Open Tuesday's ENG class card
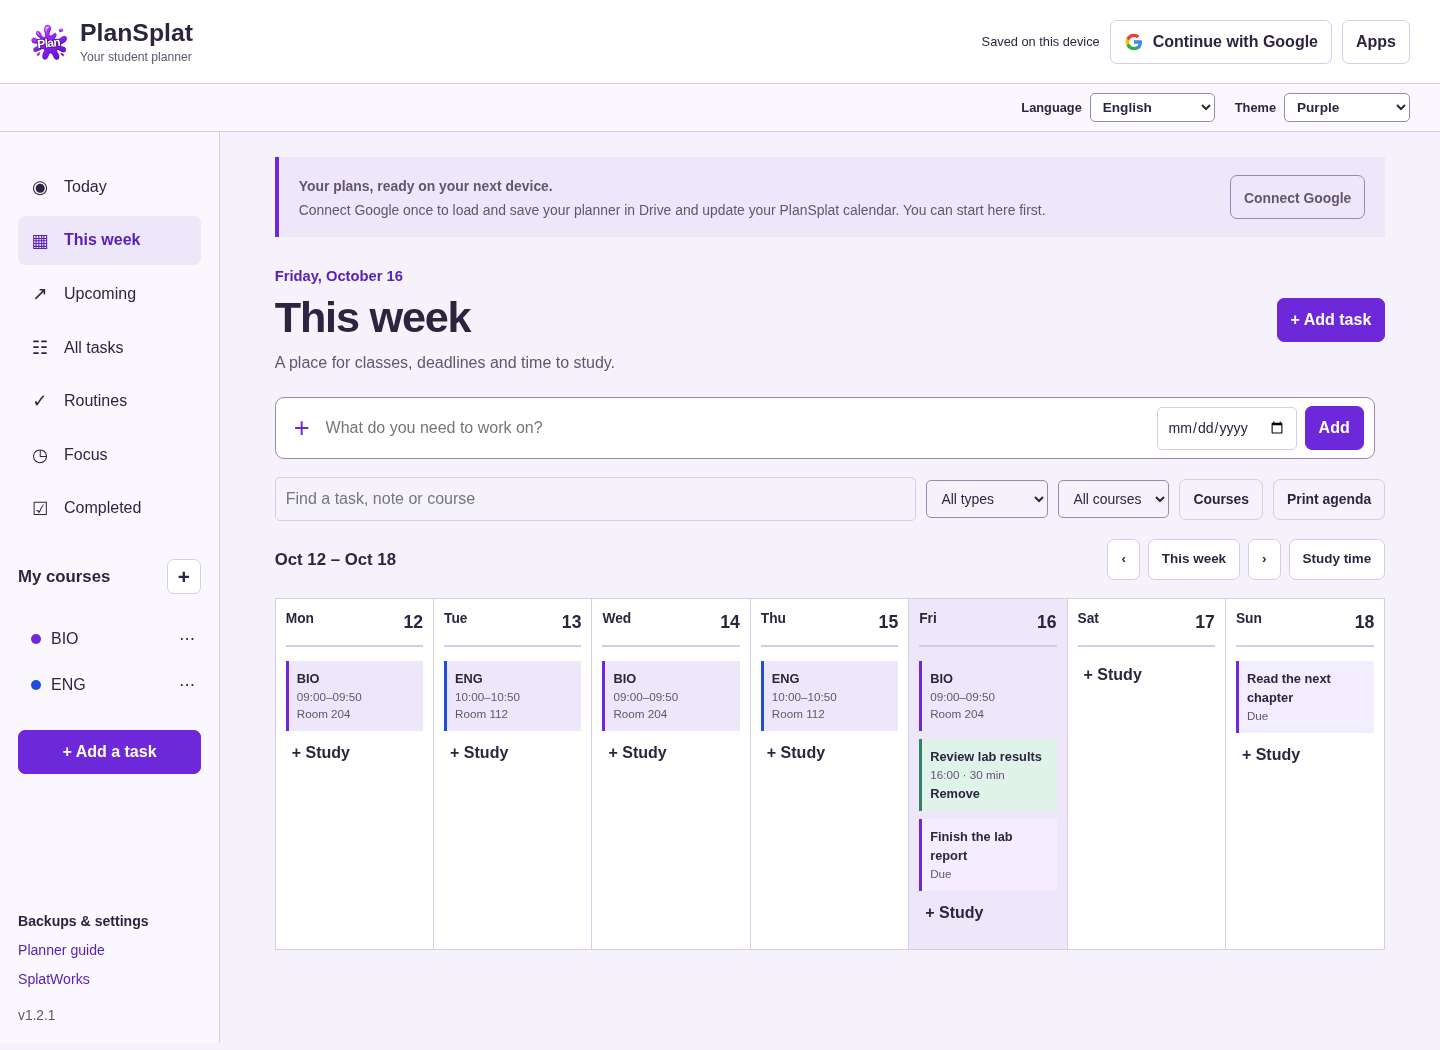This screenshot has width=1440, height=1050. [x=513, y=696]
